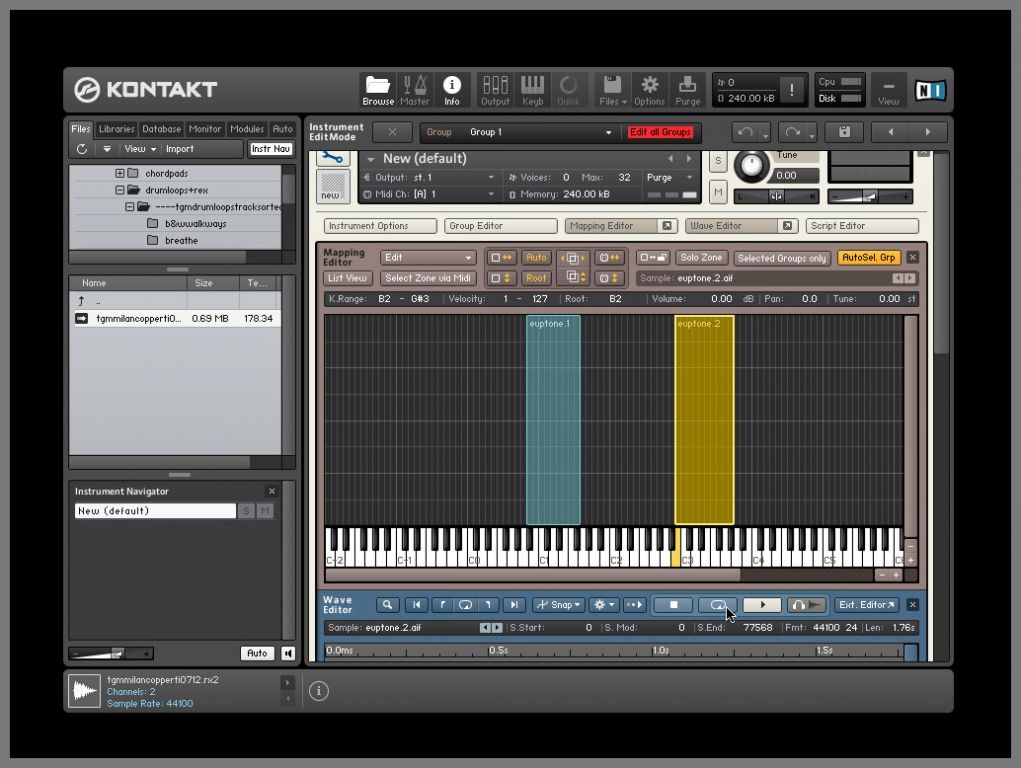Expand the chordpads folder
Viewport: 1021px width, 768px height.
tap(120, 173)
